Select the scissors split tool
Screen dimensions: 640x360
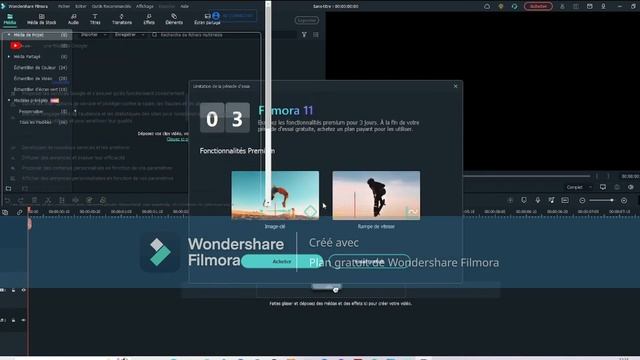point(48,200)
